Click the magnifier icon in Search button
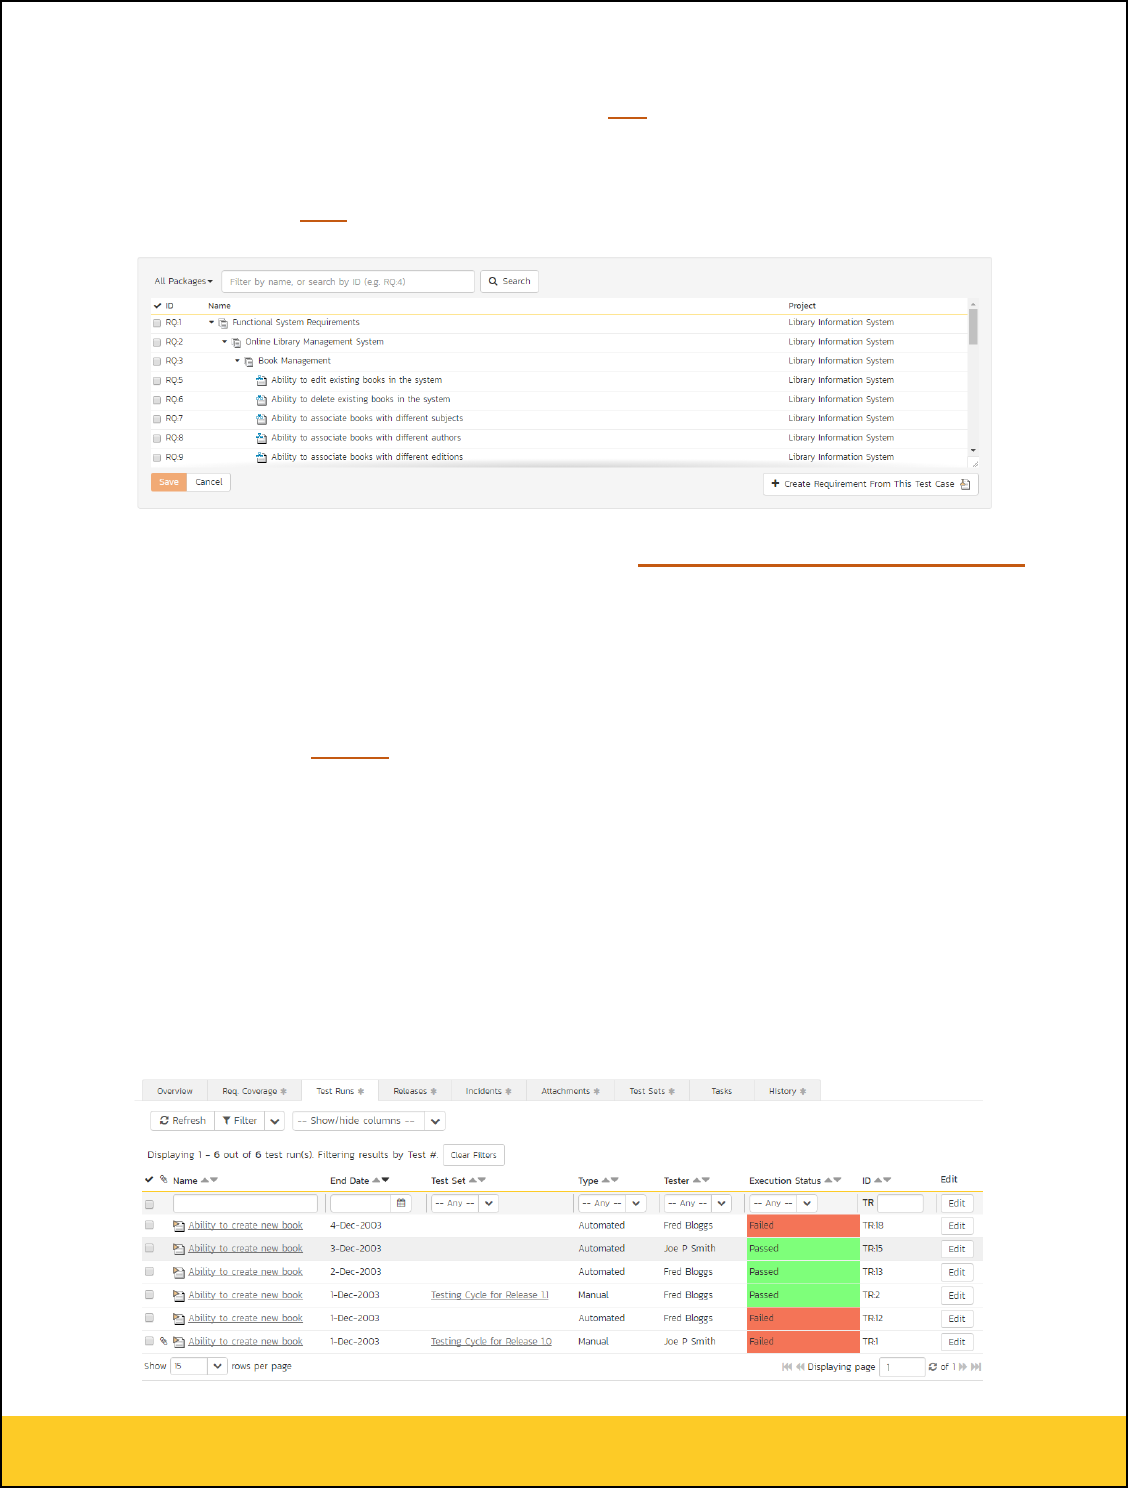 click(493, 281)
